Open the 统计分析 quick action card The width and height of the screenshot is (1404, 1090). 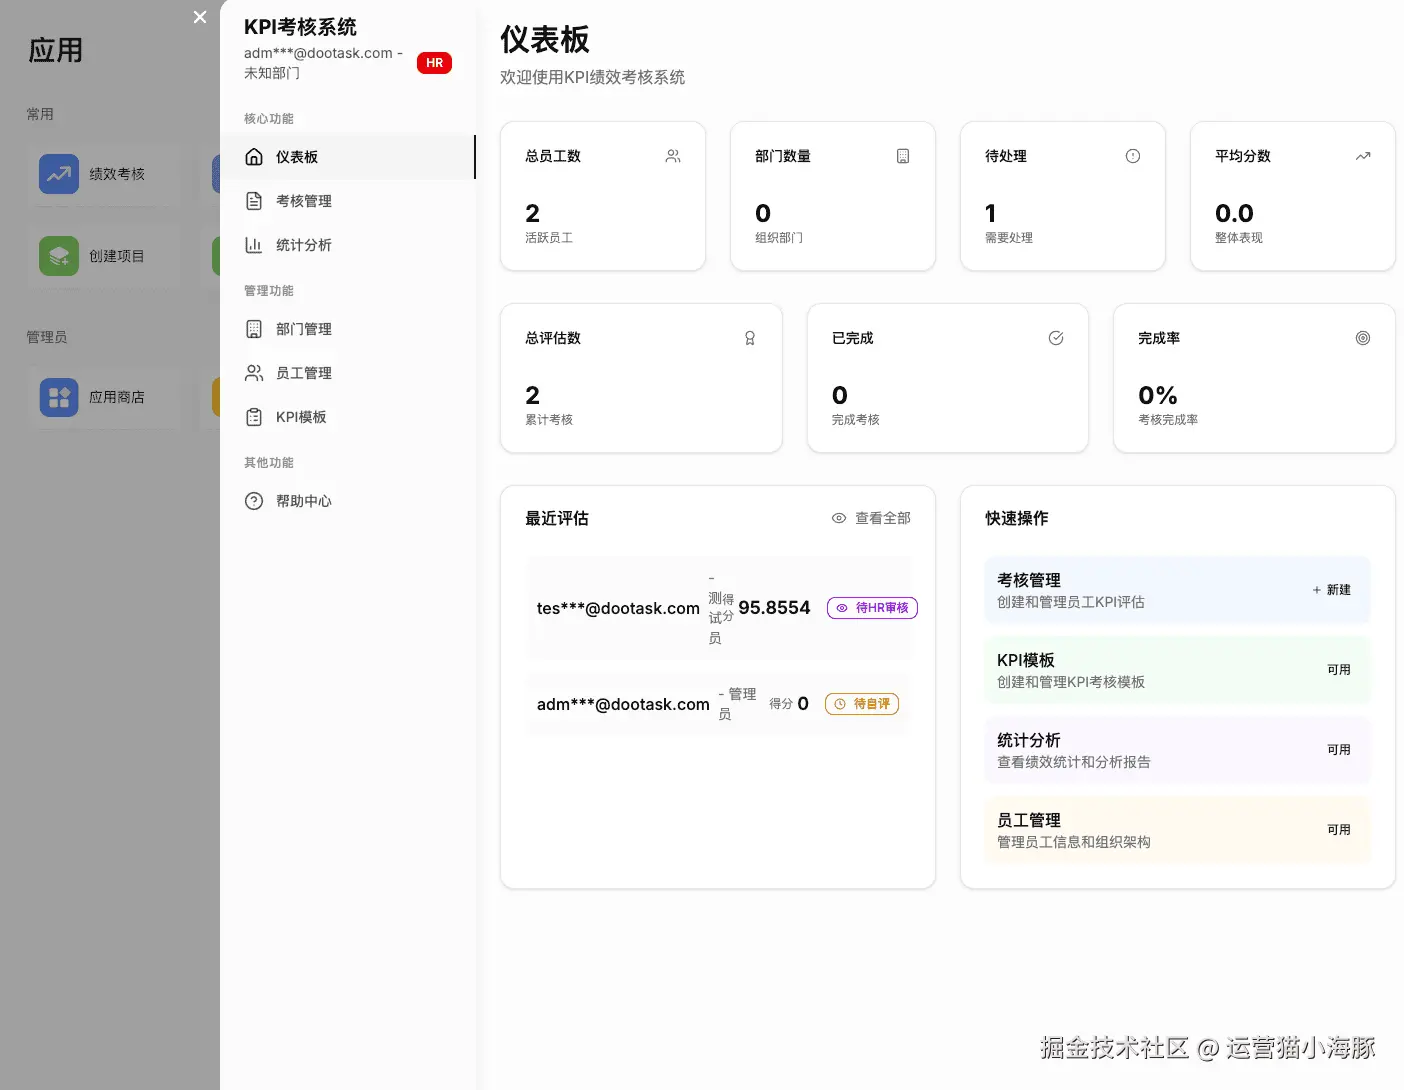click(1177, 750)
